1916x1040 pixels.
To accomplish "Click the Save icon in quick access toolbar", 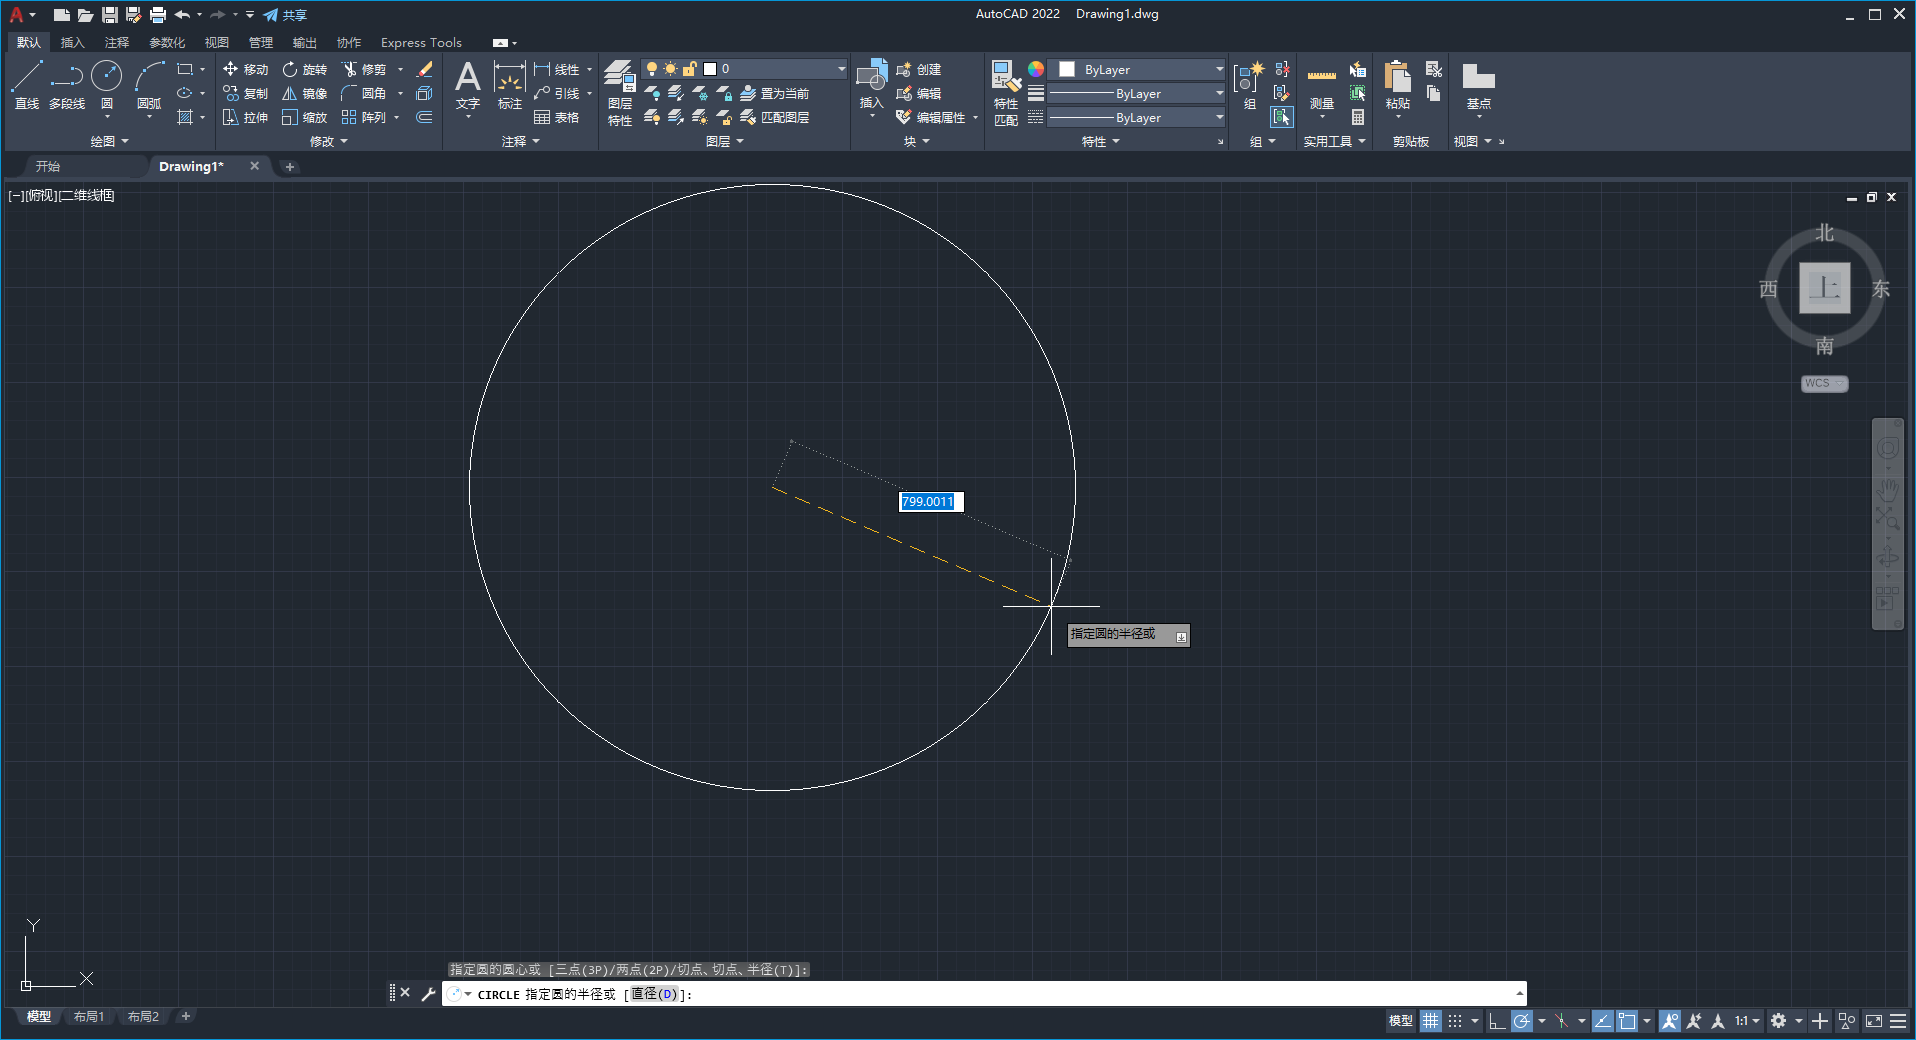I will click(110, 15).
